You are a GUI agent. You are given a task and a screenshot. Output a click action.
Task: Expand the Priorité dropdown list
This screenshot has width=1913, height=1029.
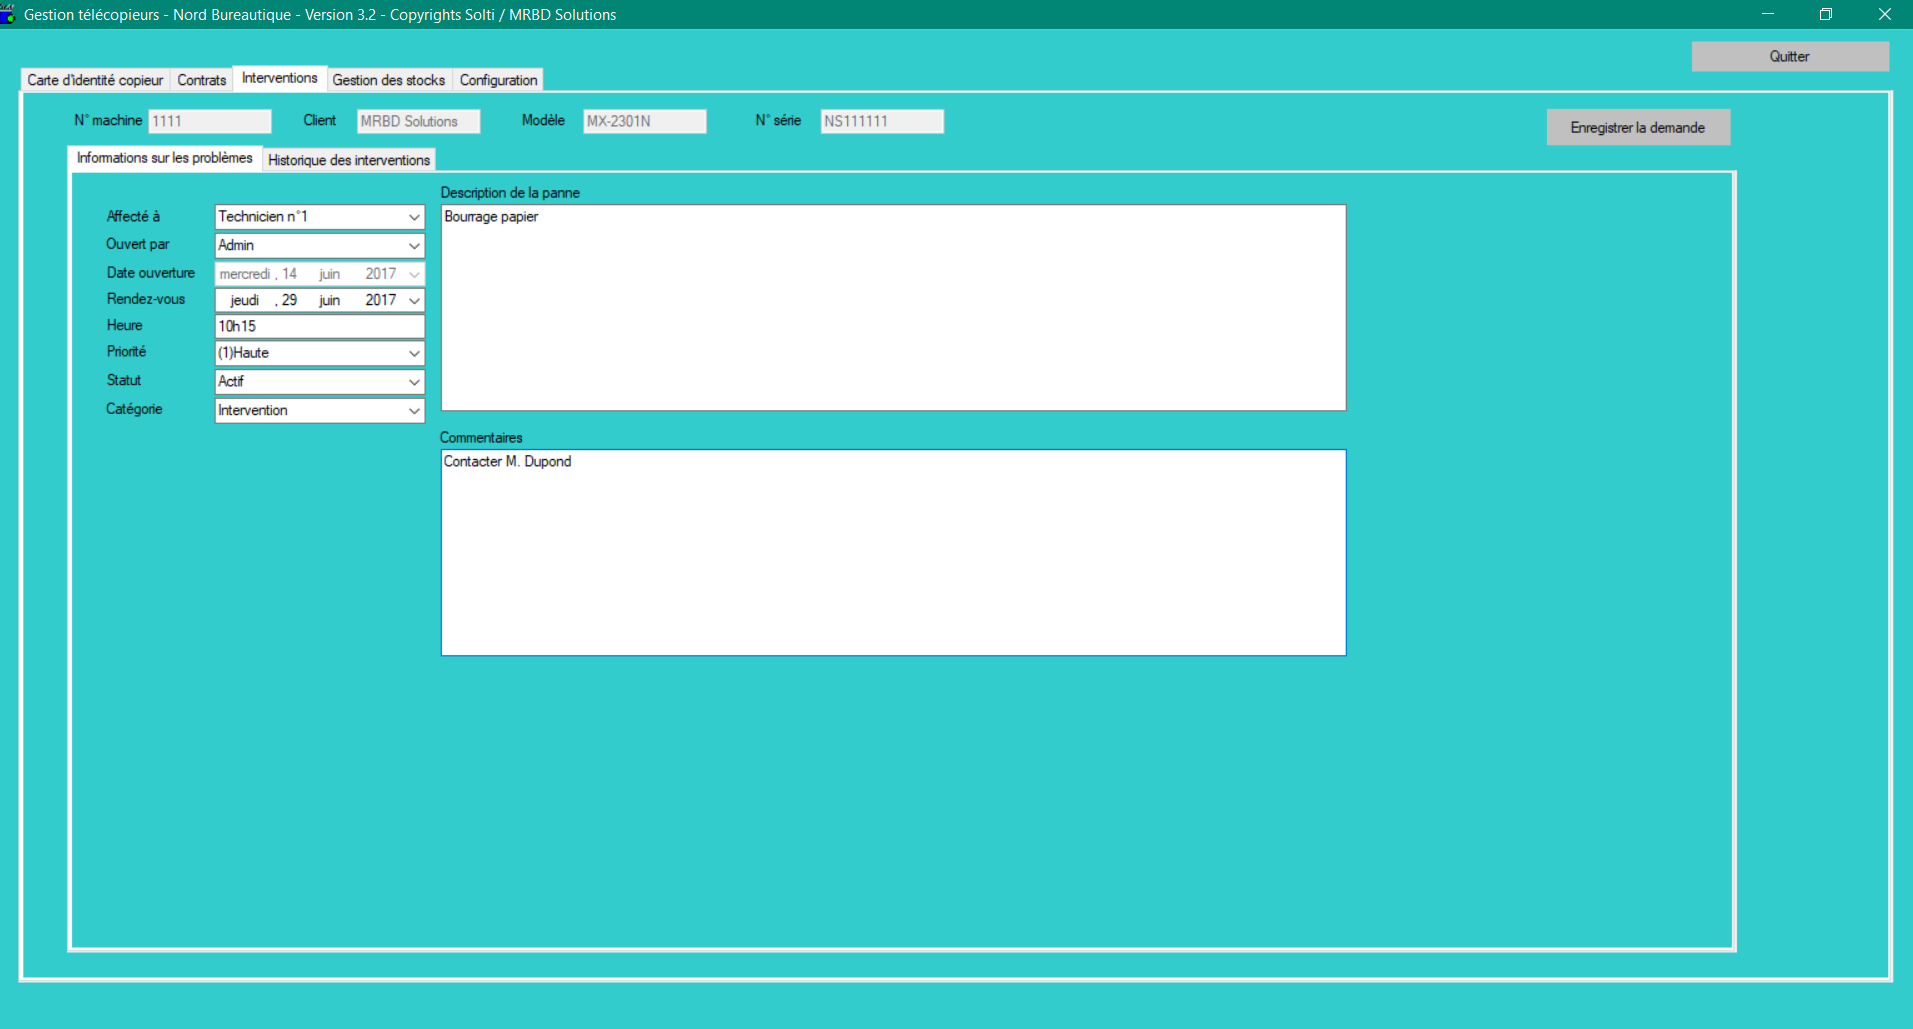[413, 354]
